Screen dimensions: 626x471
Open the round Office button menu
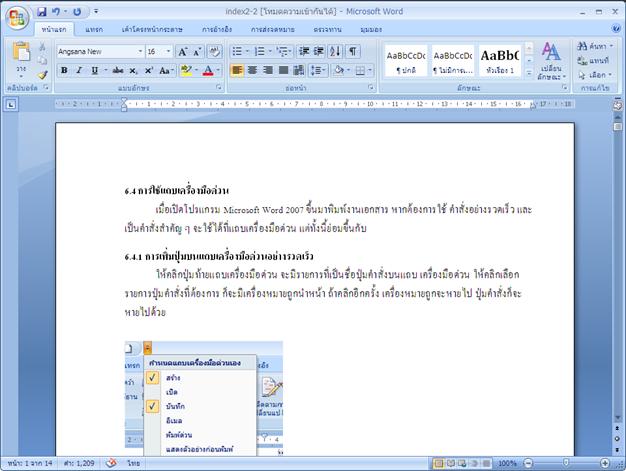coord(17,18)
